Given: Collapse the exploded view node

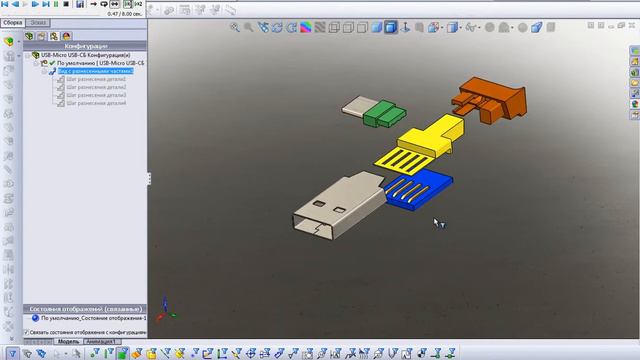Looking at the screenshot, I should click(x=44, y=71).
